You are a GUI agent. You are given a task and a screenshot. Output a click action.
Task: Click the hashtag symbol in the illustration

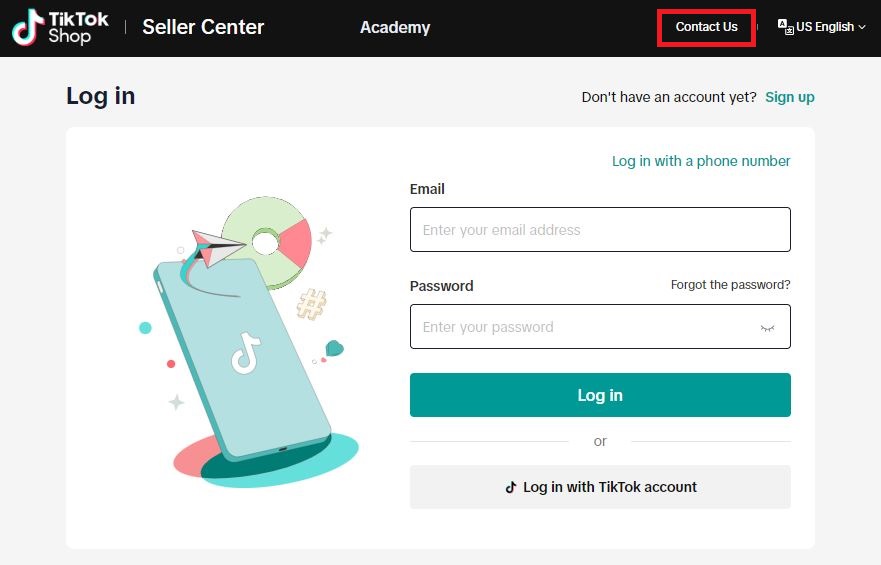[311, 302]
